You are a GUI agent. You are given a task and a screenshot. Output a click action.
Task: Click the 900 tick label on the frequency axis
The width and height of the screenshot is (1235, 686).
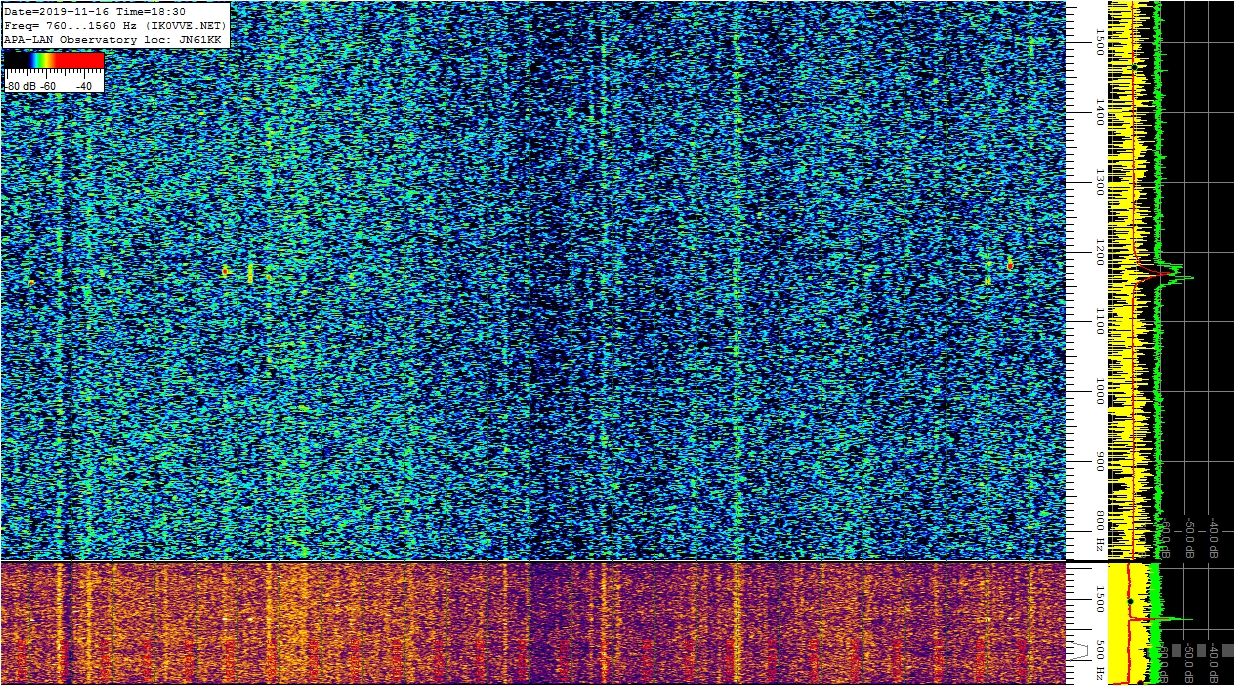[x=1098, y=461]
